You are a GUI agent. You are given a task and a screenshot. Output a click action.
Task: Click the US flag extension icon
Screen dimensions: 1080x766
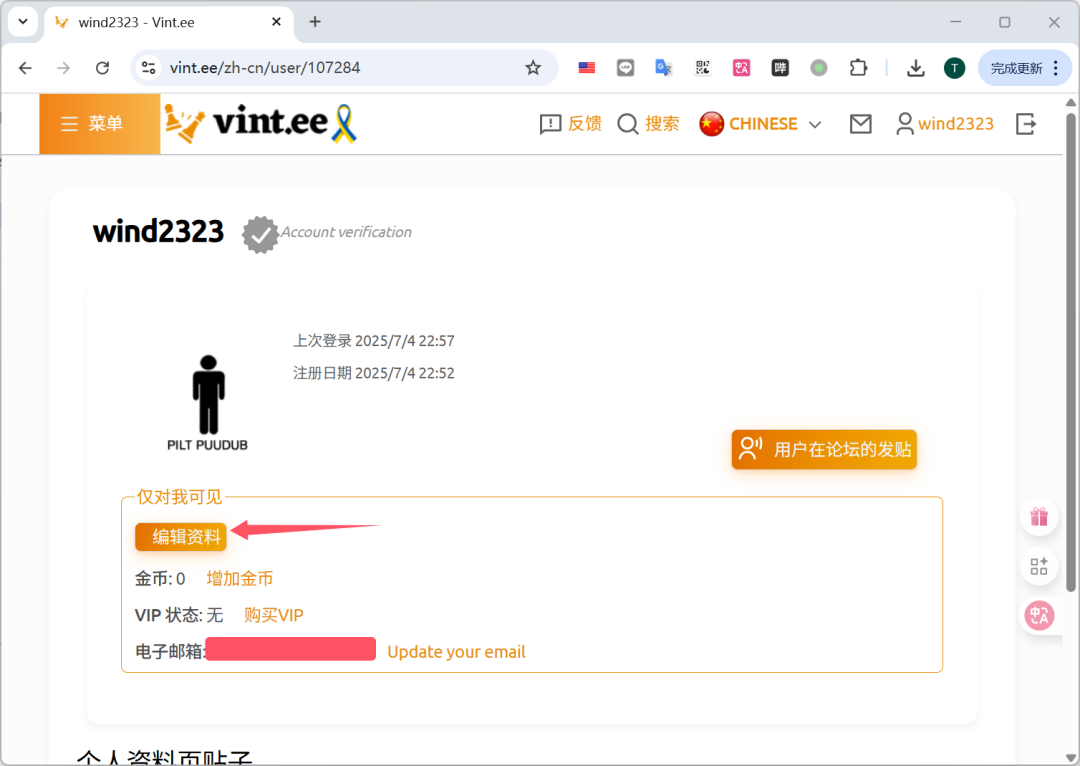pyautogui.click(x=587, y=68)
